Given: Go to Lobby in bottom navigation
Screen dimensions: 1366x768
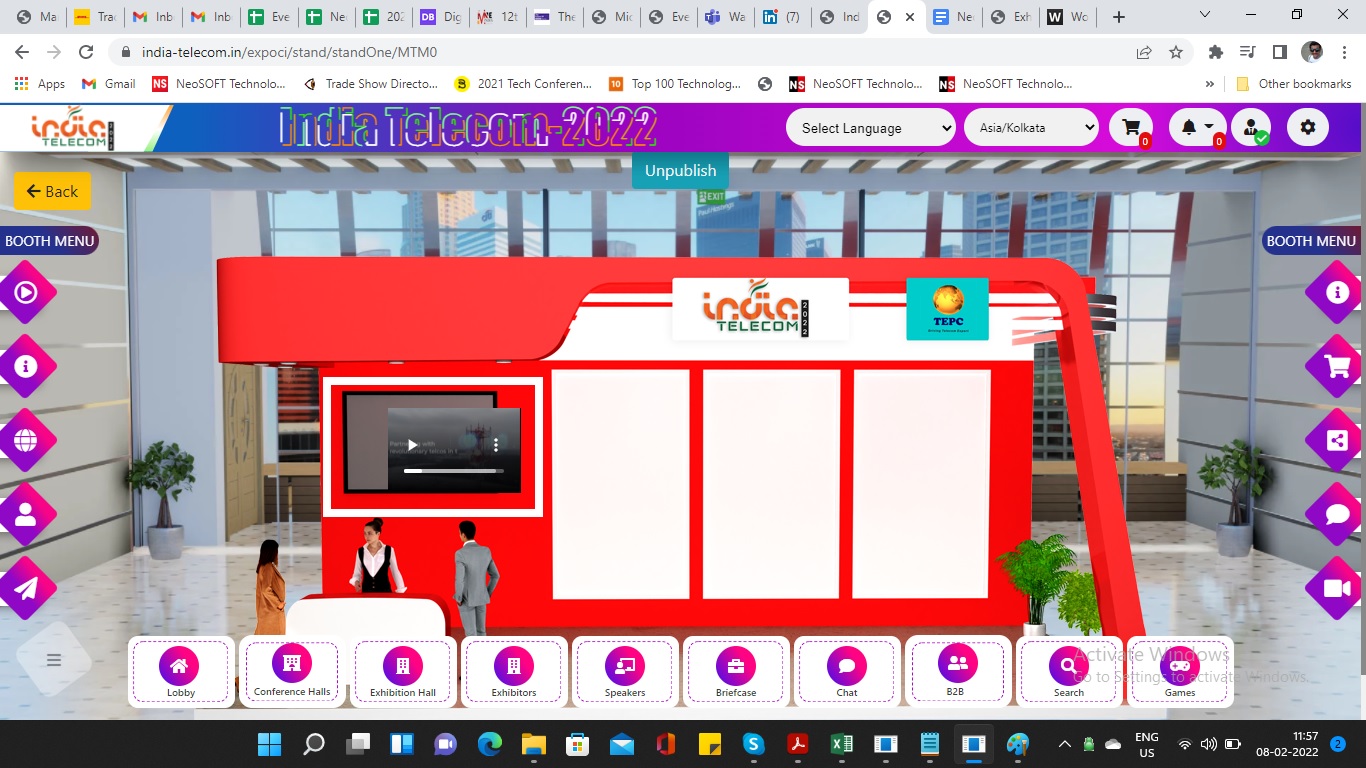Looking at the screenshot, I should [x=180, y=672].
